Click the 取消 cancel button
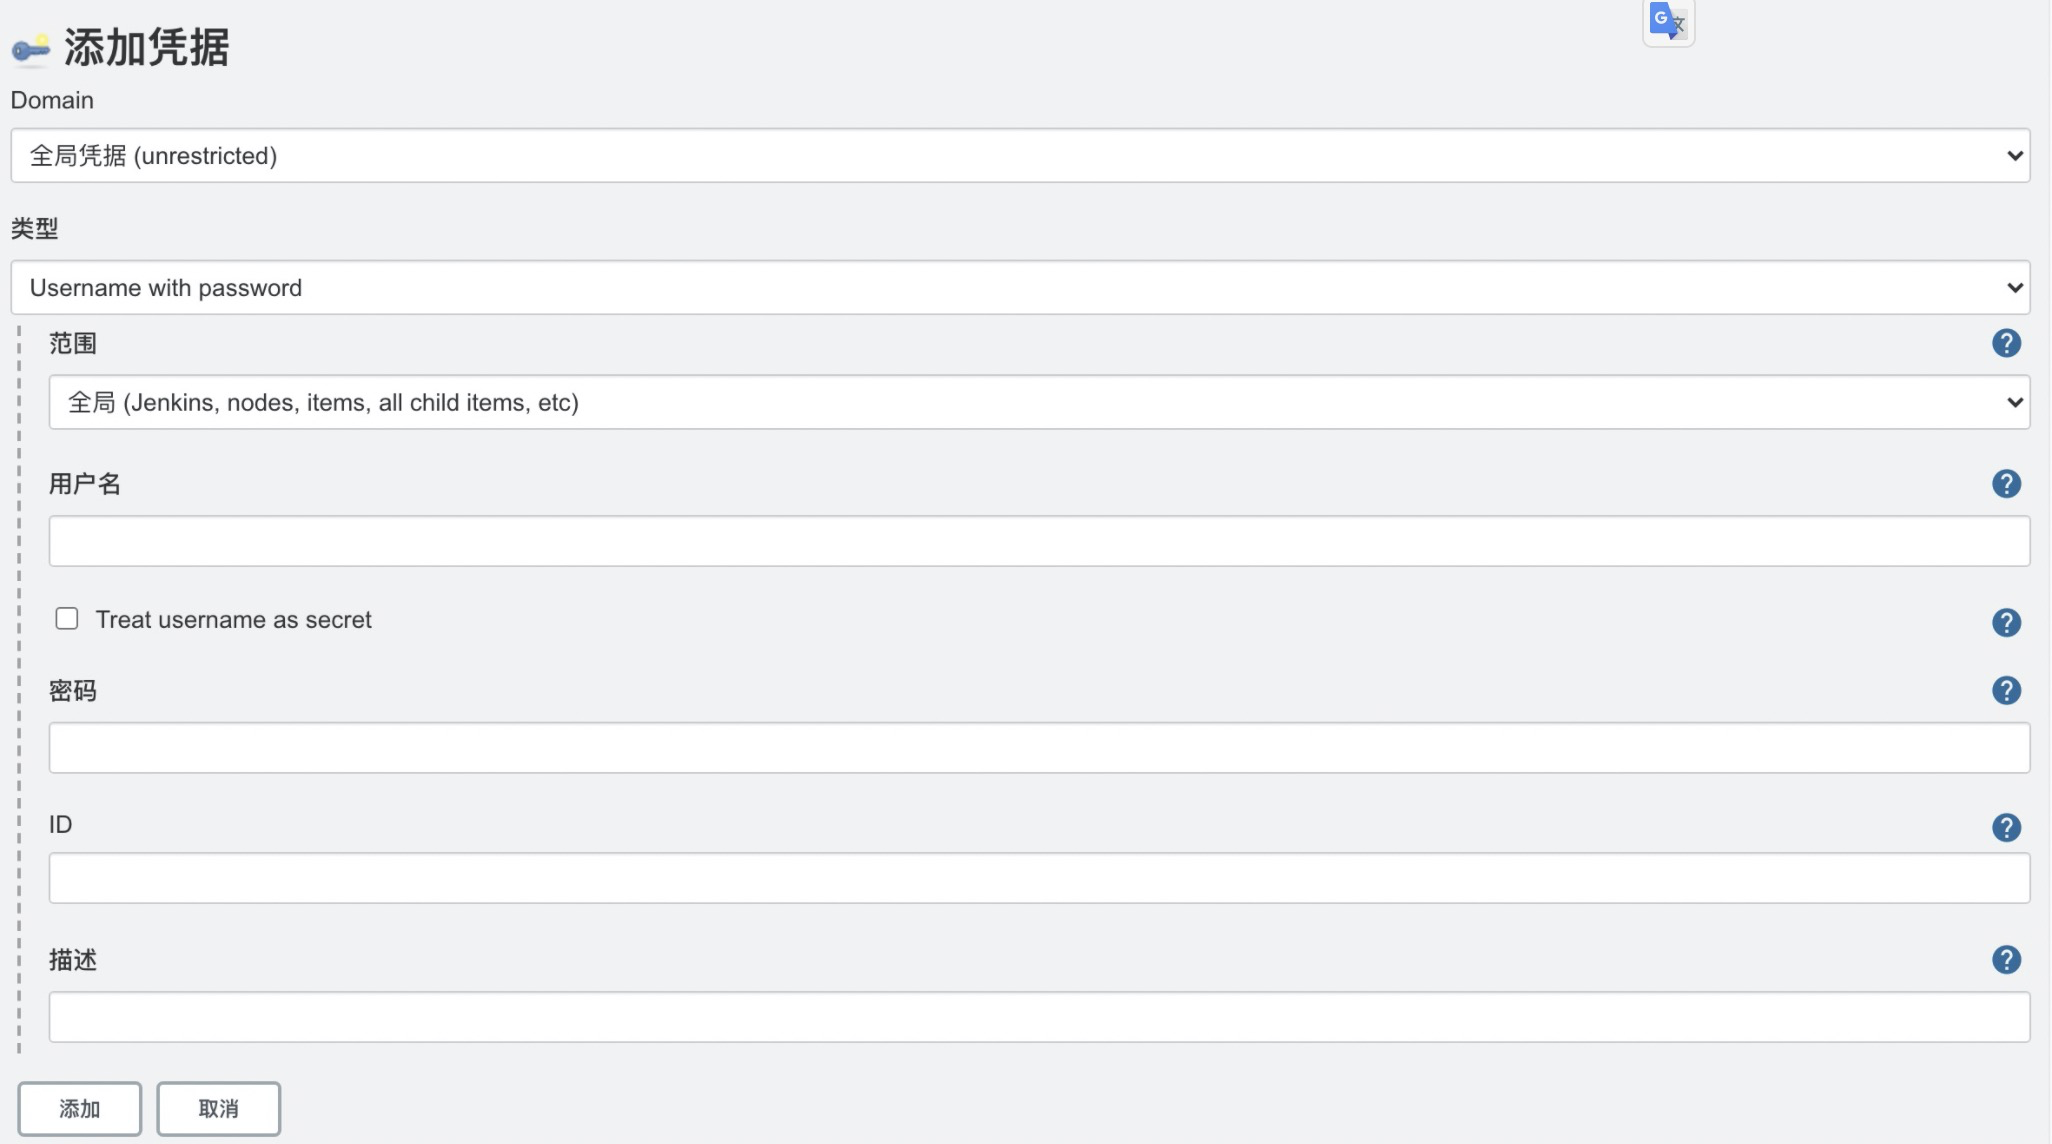2052x1144 pixels. point(218,1108)
